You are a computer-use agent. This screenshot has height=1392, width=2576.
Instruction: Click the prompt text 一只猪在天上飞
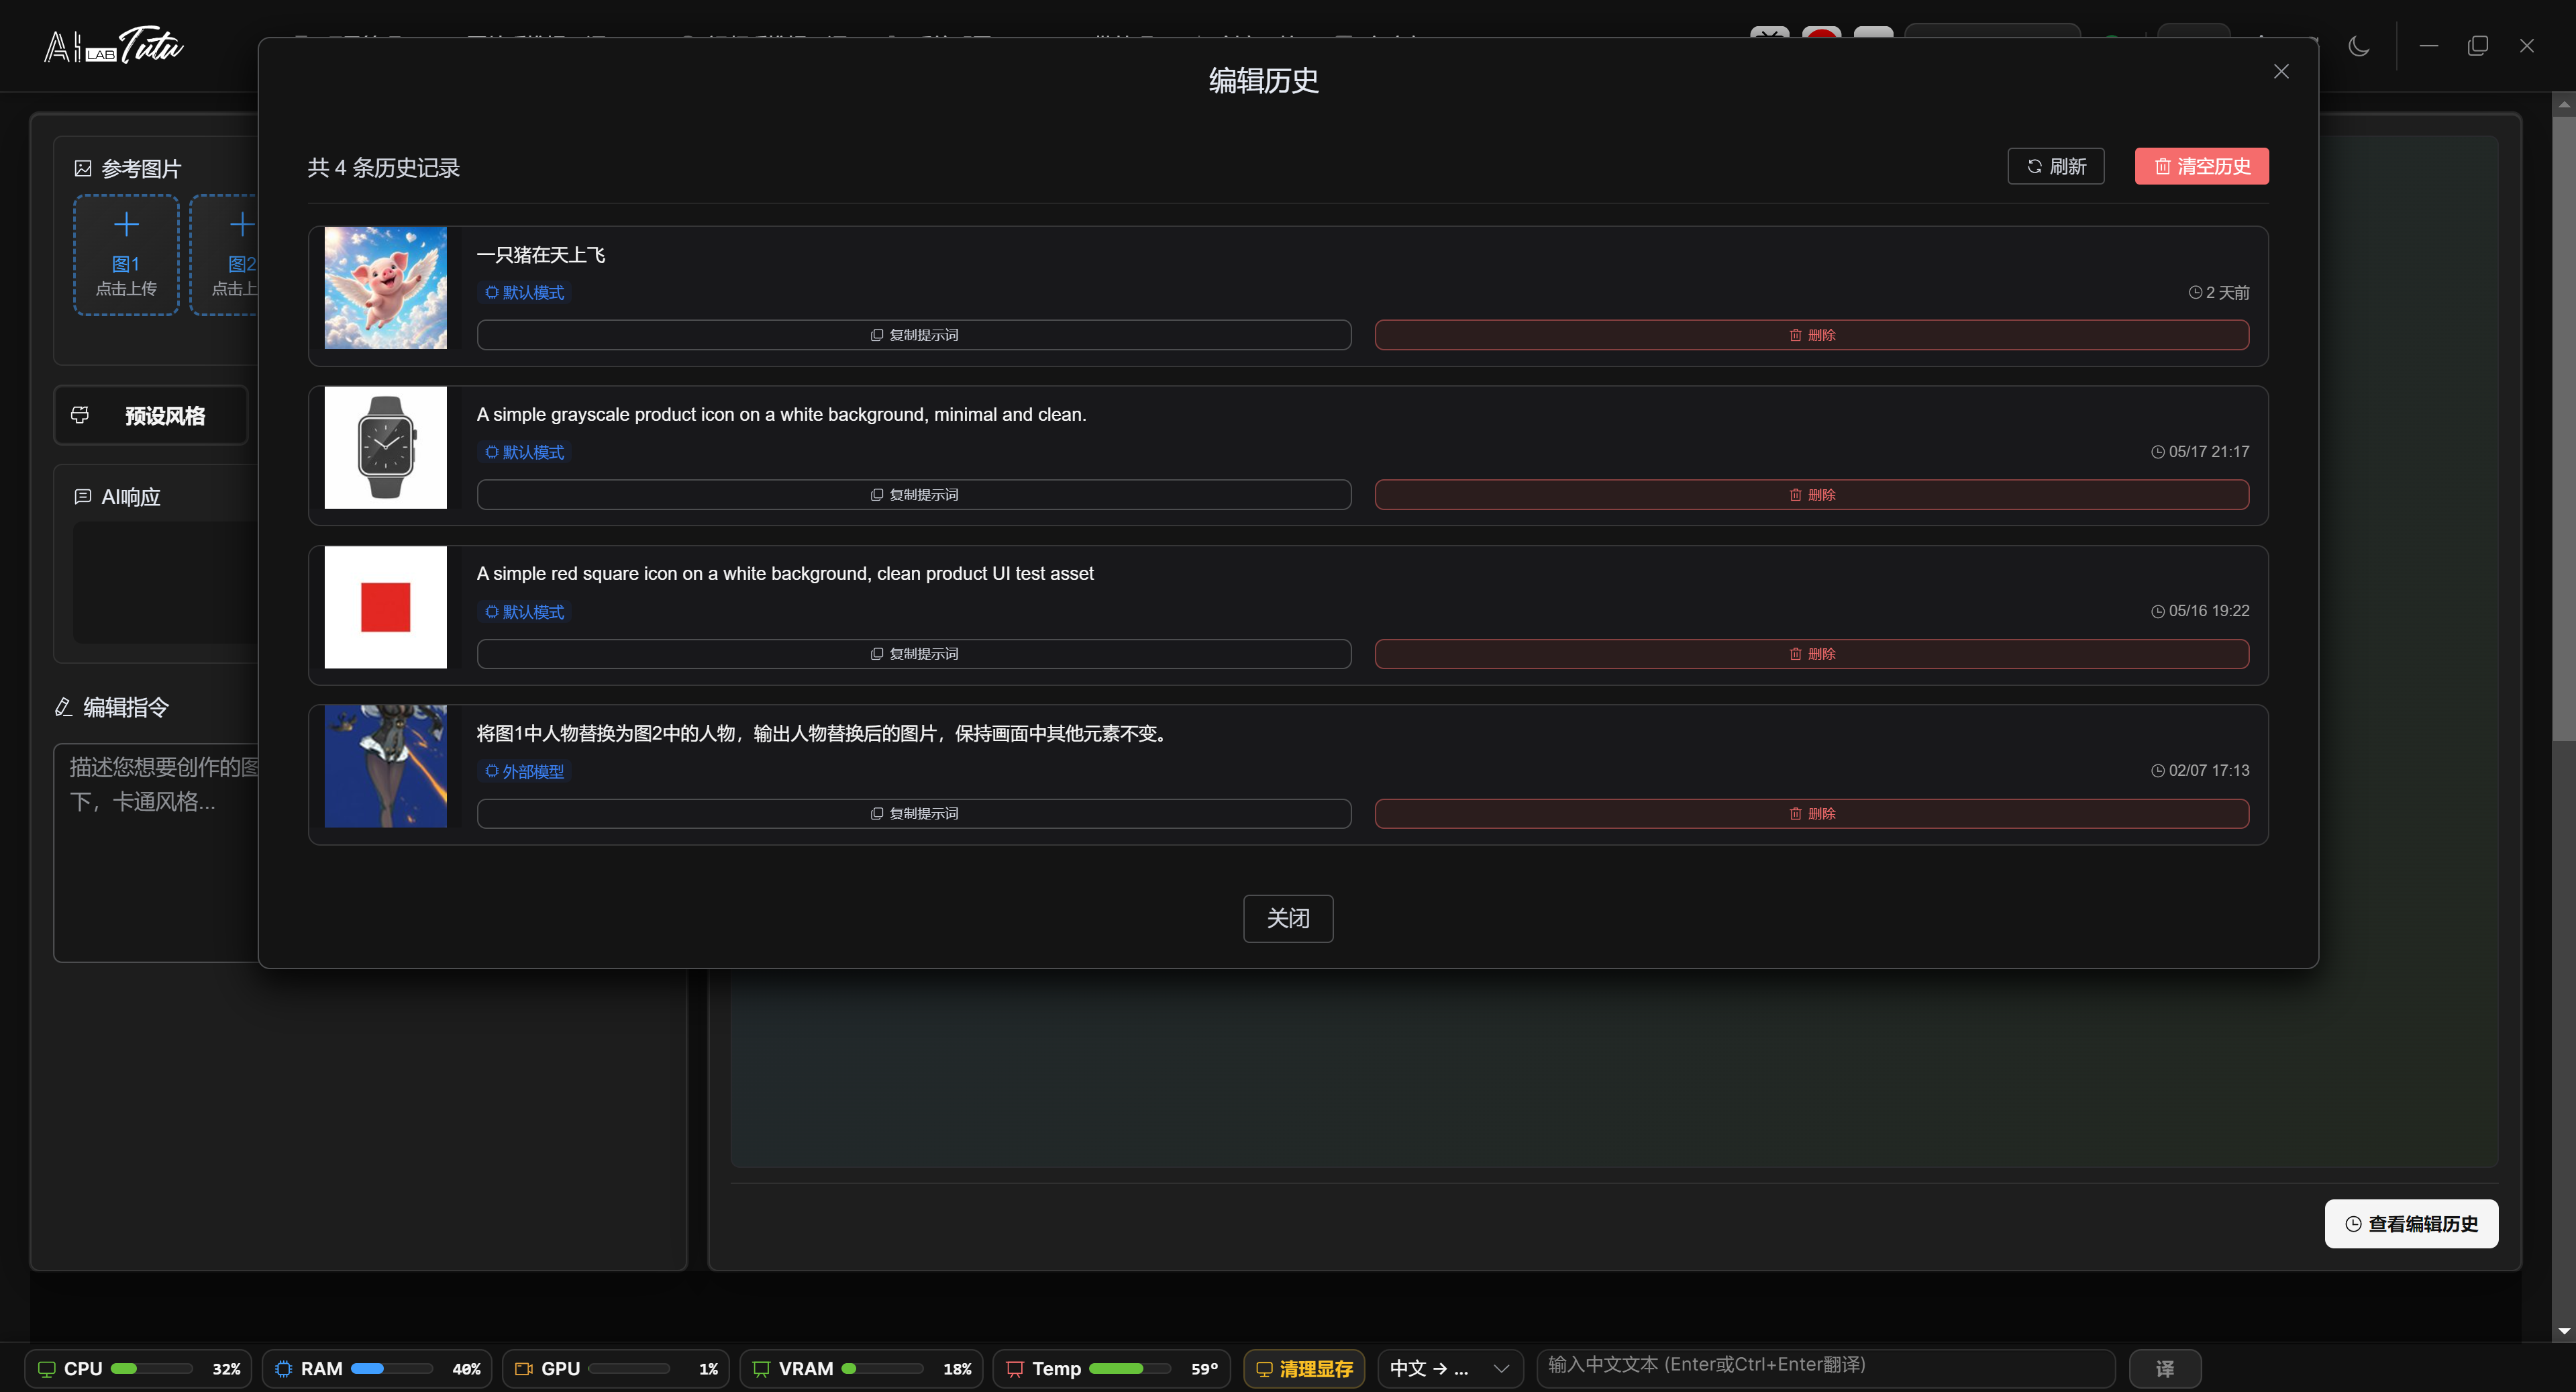coord(541,255)
